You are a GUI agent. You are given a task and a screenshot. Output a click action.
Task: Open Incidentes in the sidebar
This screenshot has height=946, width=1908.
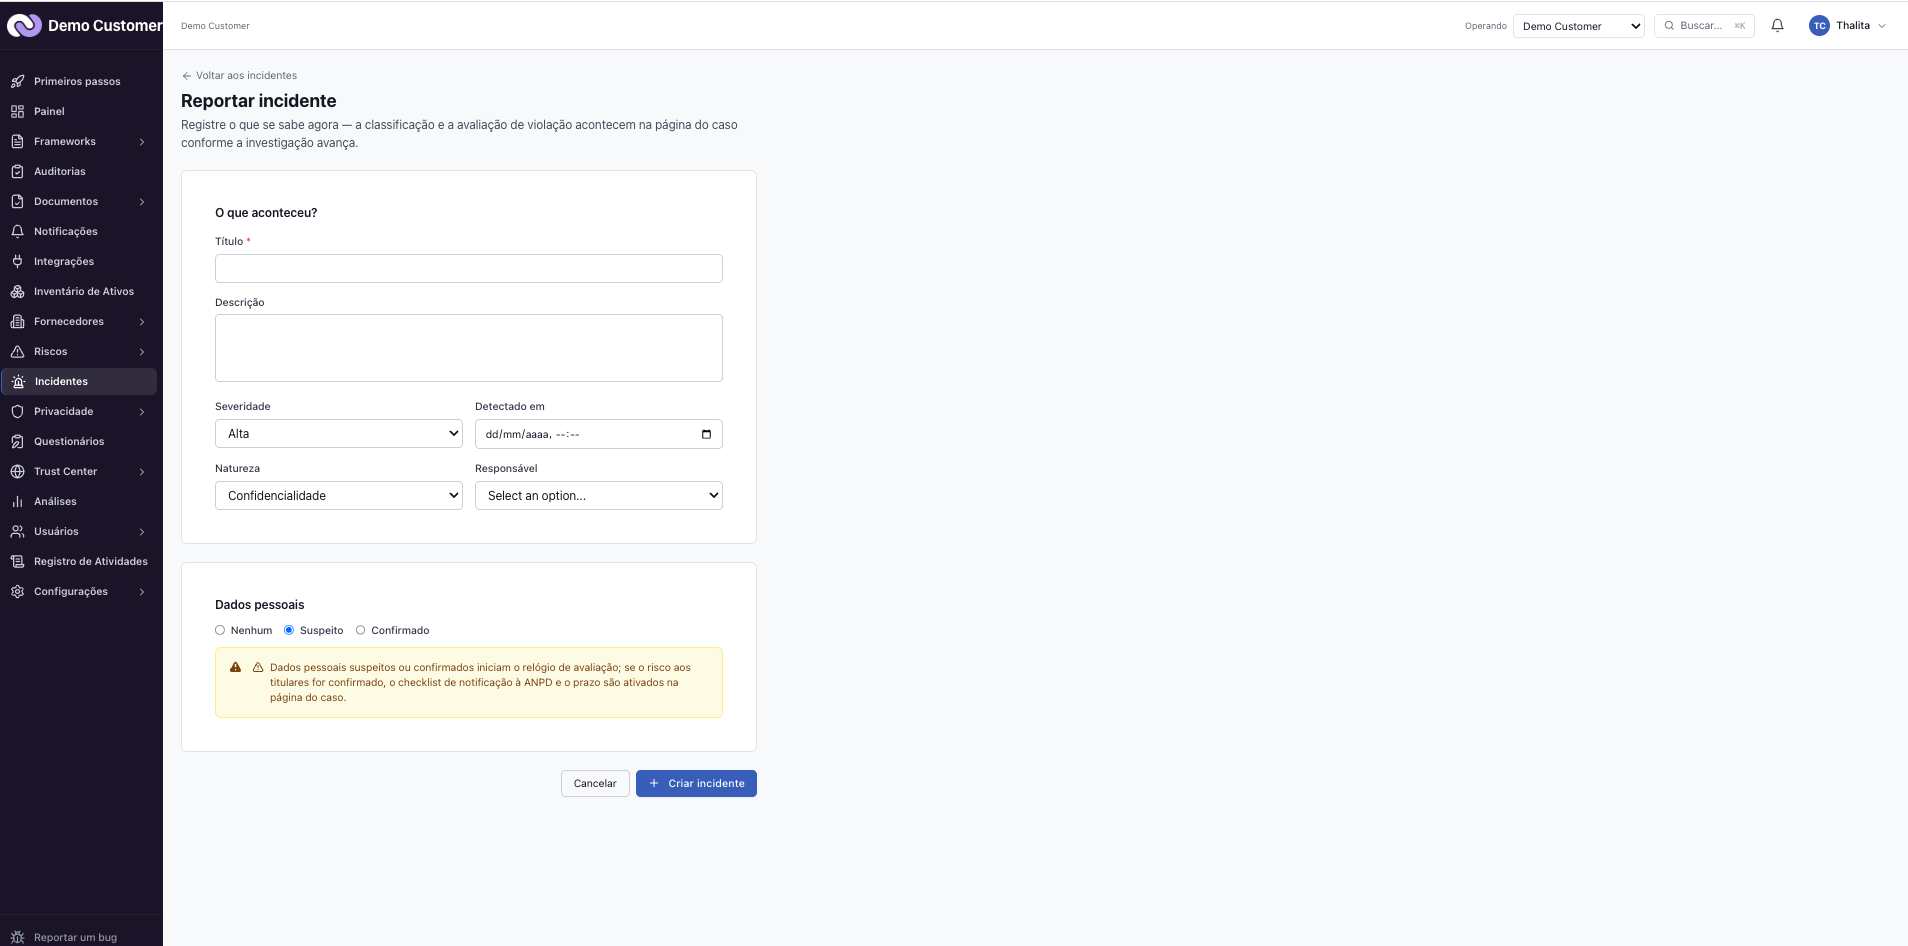[79, 381]
